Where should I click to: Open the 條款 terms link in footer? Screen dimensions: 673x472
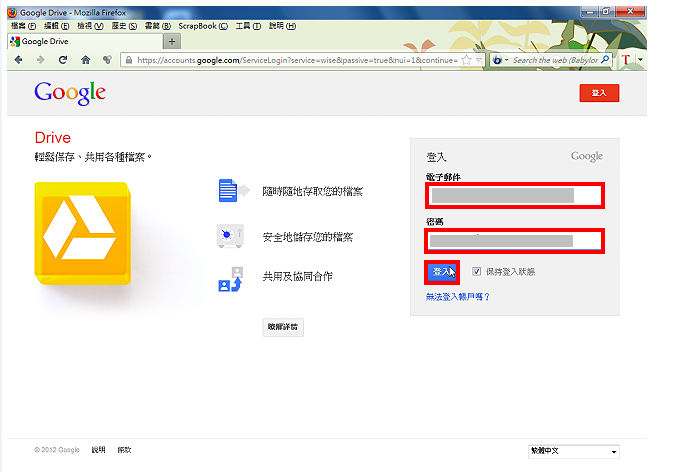(124, 450)
